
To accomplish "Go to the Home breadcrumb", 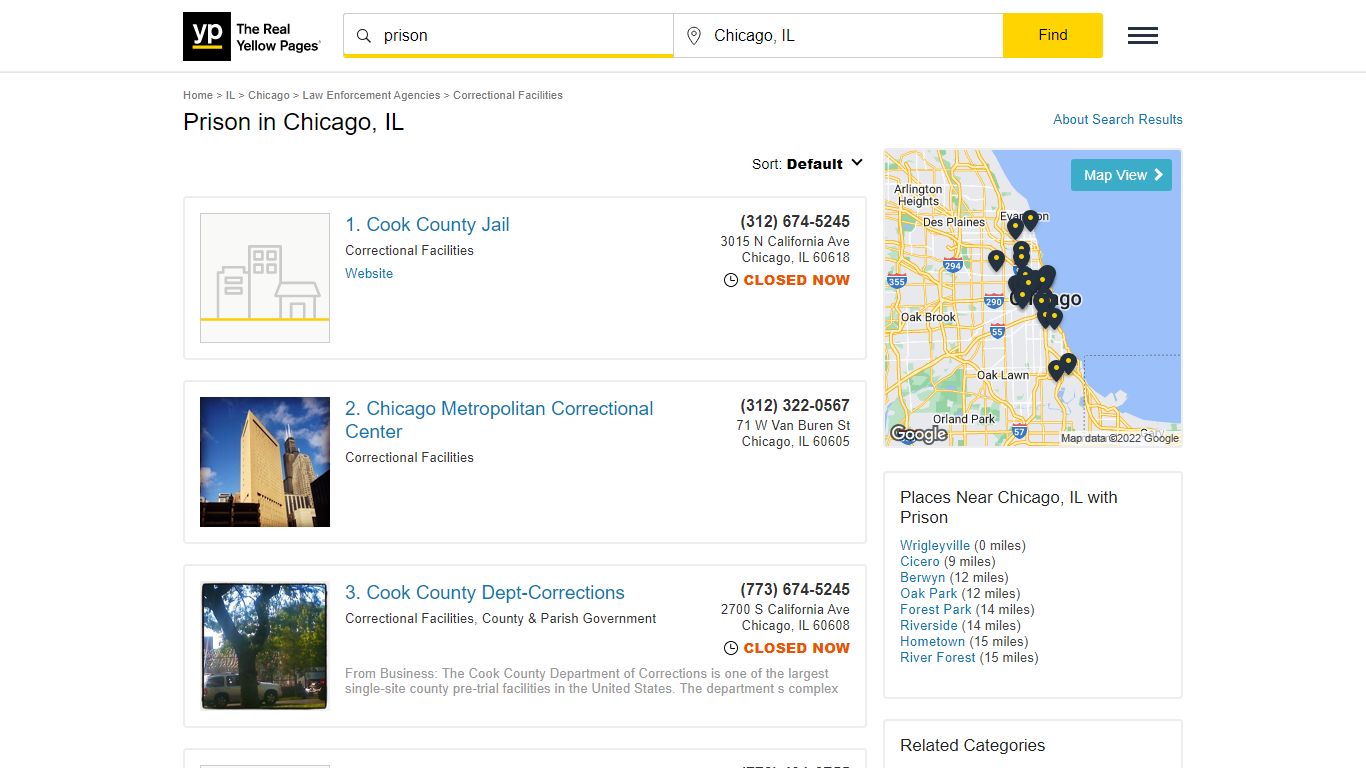I will [198, 95].
